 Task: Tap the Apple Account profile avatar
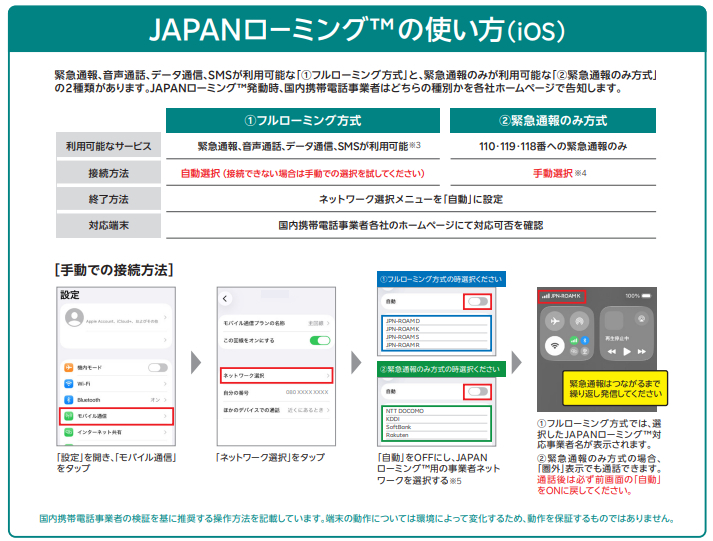[73, 318]
